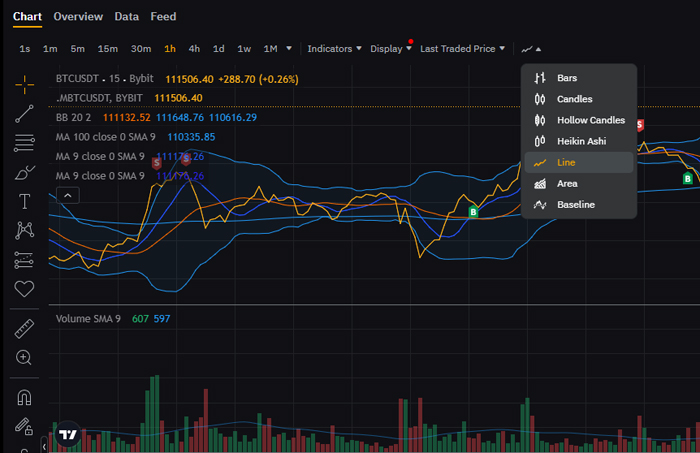This screenshot has width=700, height=453.
Task: Select the Text annotation tool
Action: (x=24, y=202)
